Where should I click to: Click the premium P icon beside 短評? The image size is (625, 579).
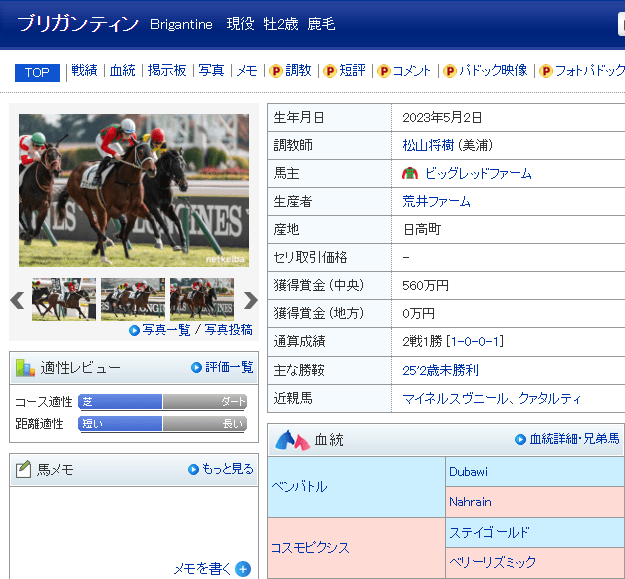(330, 71)
